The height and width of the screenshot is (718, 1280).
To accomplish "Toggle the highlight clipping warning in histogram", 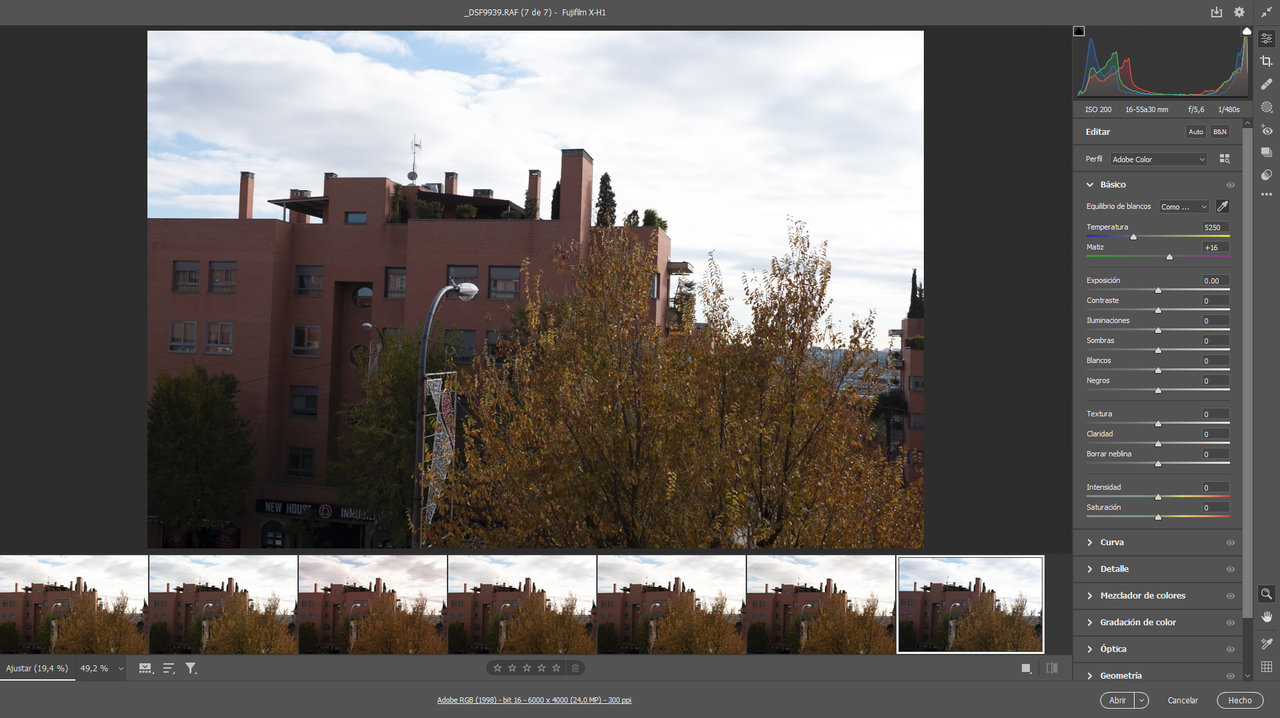I will (1246, 32).
